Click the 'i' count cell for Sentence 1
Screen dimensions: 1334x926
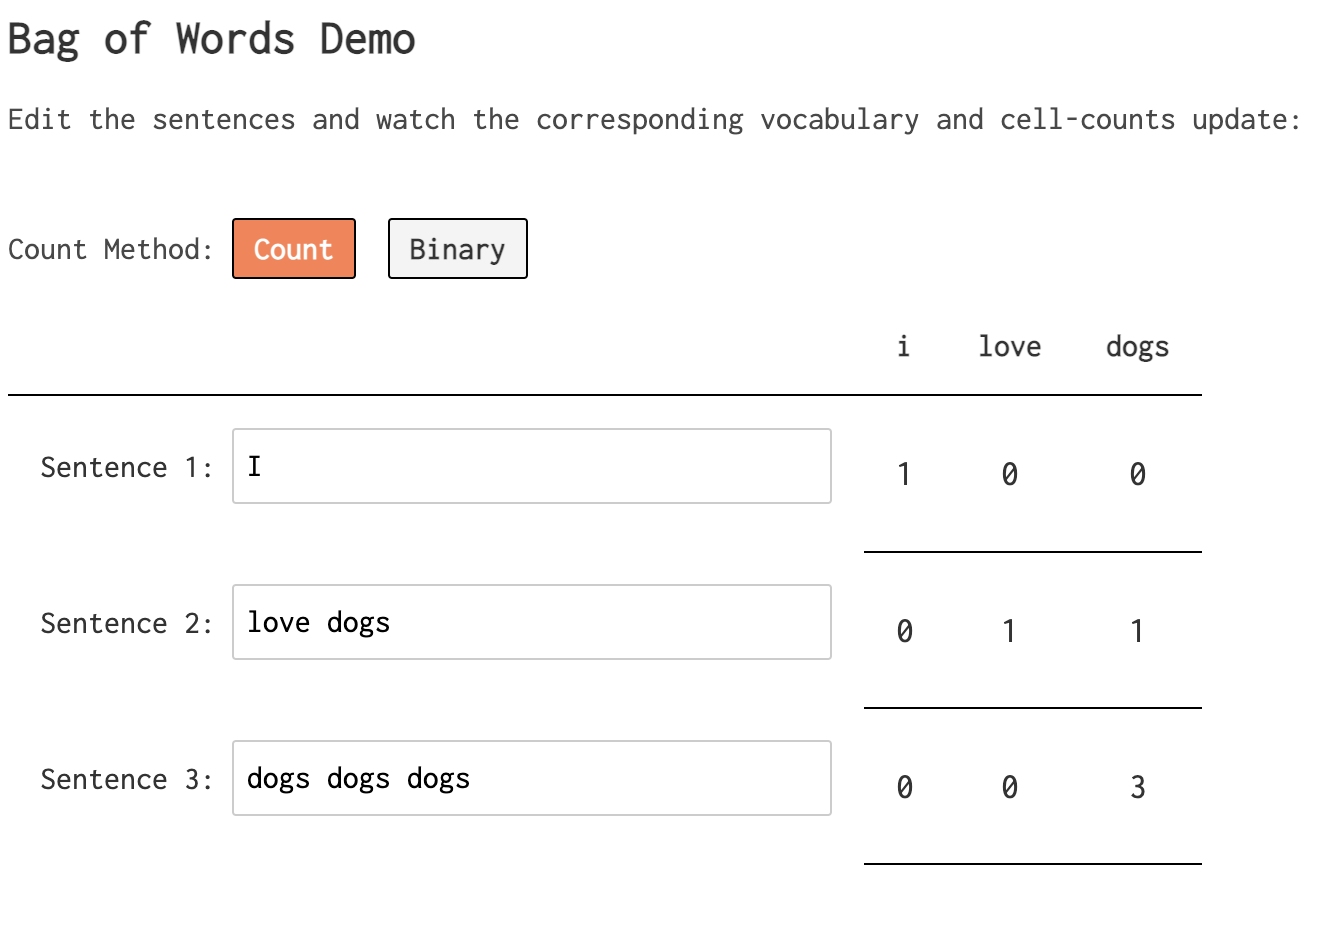tap(904, 474)
